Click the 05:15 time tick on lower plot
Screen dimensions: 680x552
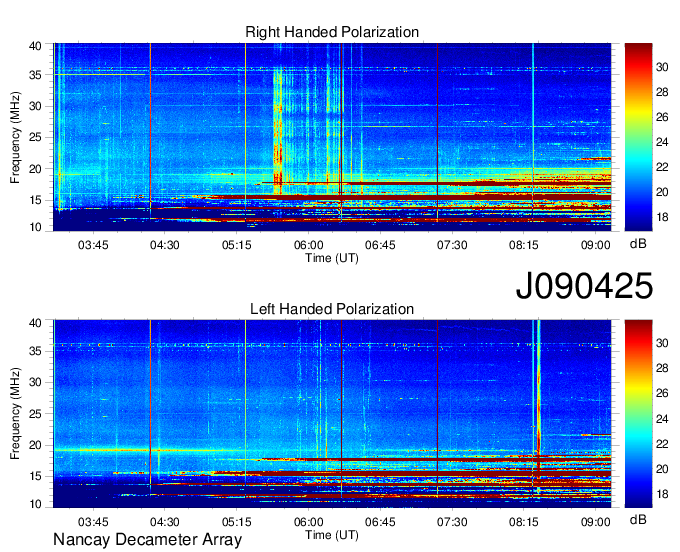click(x=237, y=522)
